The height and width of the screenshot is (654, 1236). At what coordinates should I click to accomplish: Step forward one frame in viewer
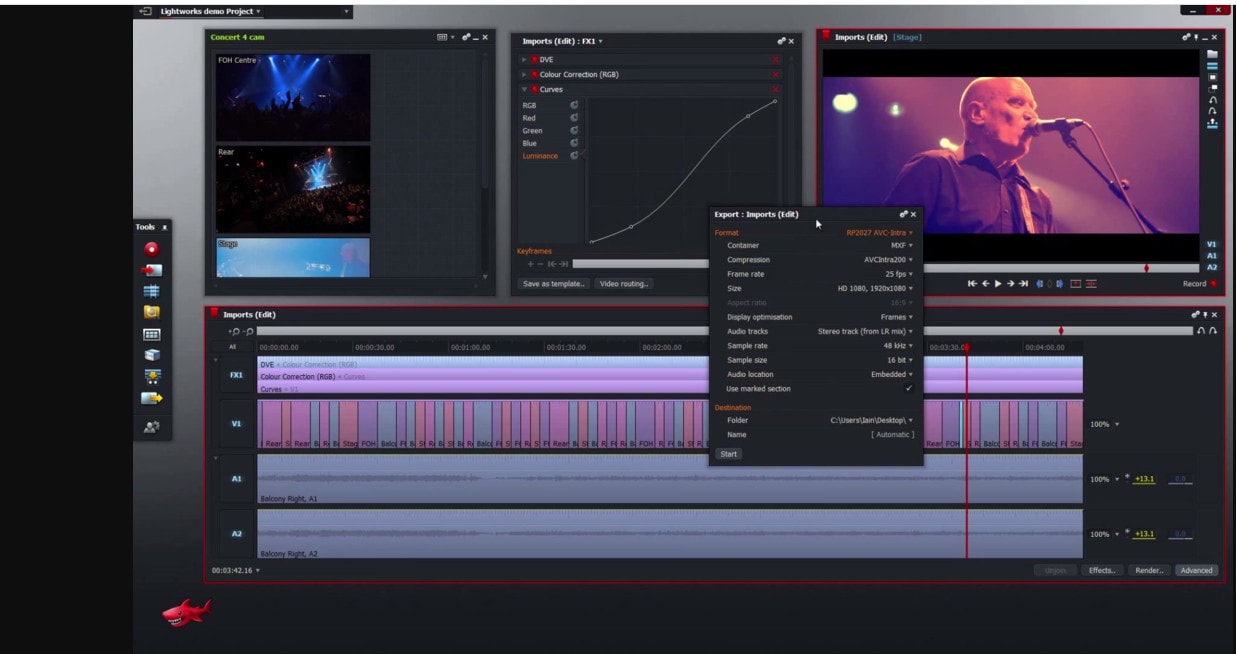[1010, 284]
